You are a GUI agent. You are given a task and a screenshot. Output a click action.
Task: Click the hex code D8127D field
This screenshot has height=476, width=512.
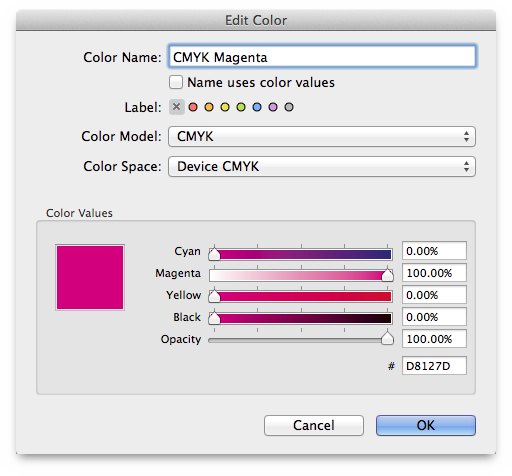pos(434,366)
